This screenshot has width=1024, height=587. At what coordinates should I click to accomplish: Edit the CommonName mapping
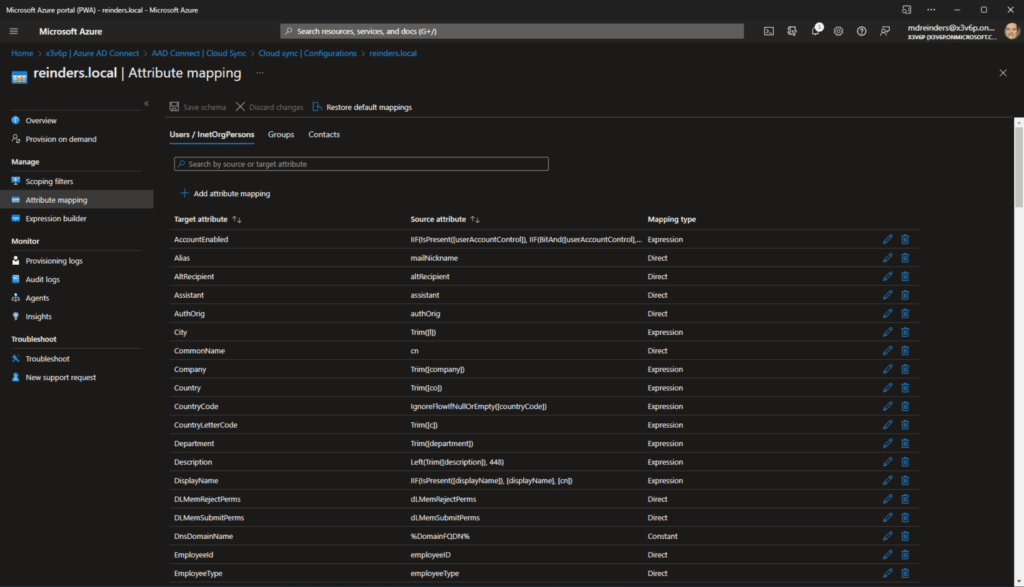[x=888, y=351]
